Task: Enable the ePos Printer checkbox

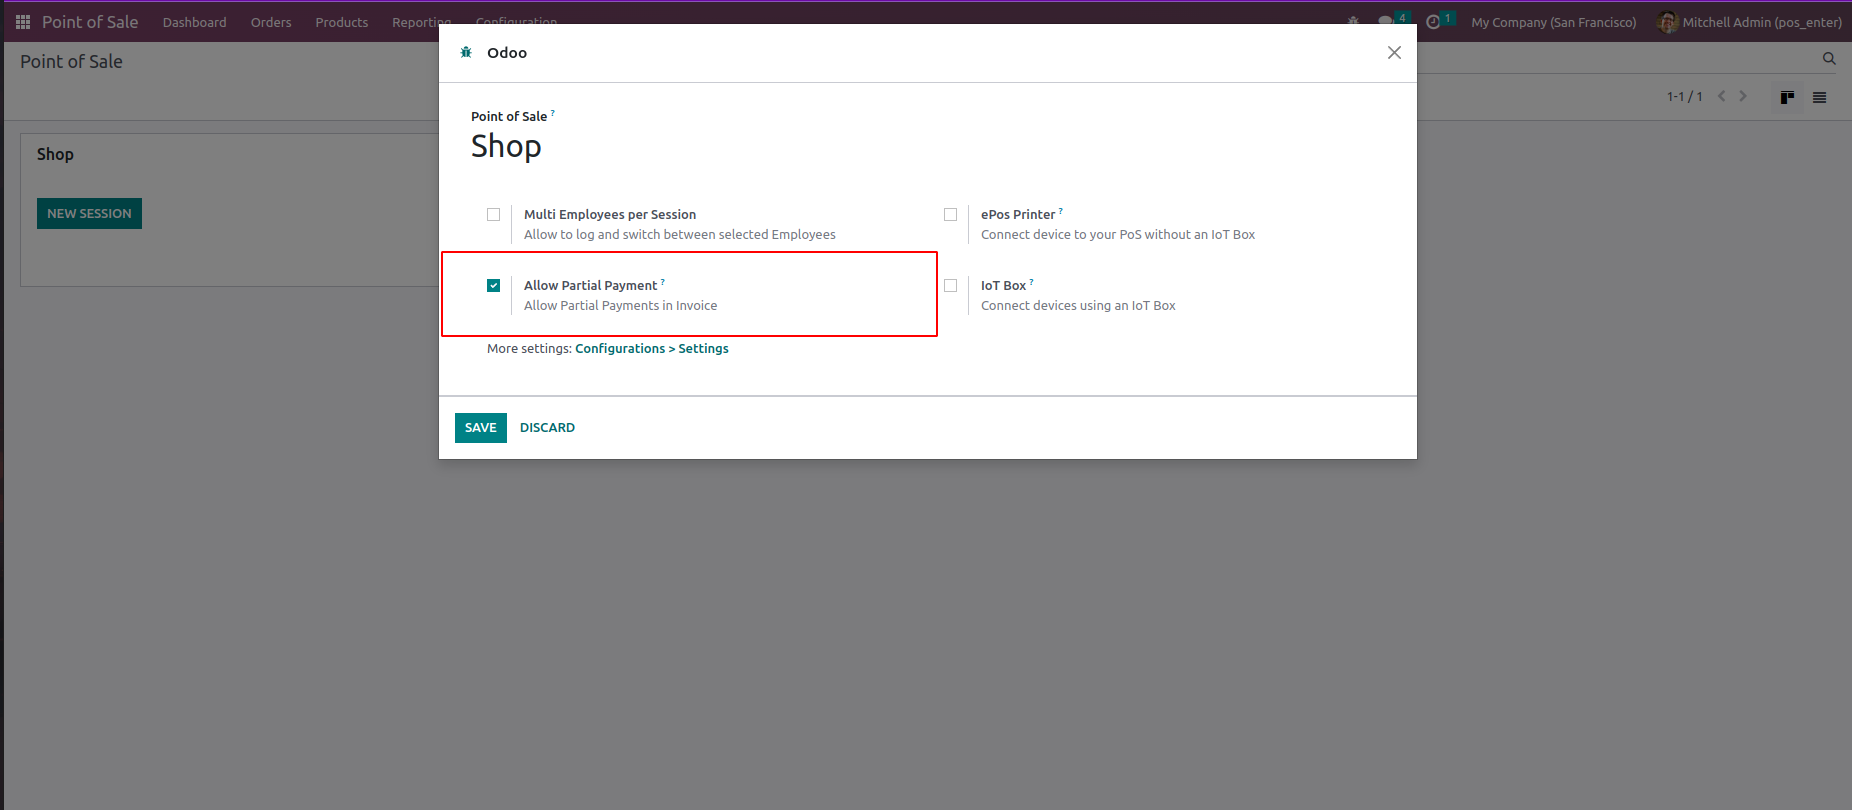Action: (950, 214)
